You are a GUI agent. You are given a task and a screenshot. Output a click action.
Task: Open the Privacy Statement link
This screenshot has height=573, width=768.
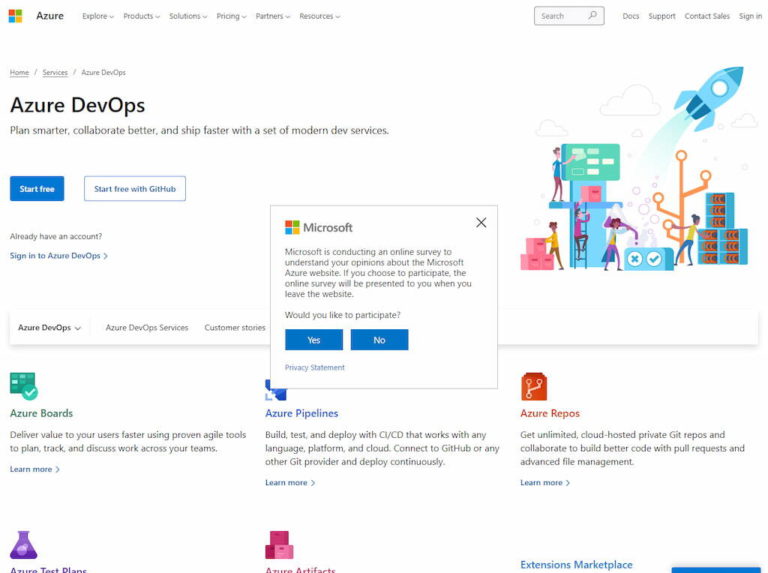tap(314, 367)
